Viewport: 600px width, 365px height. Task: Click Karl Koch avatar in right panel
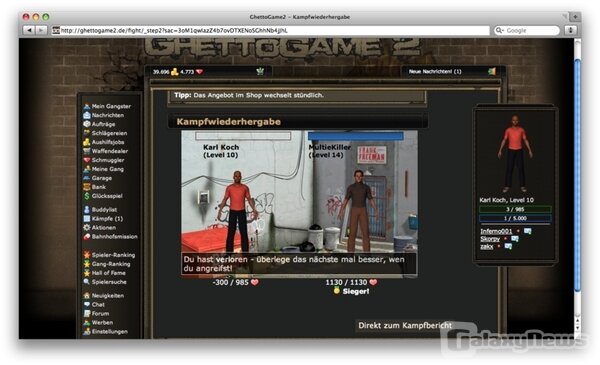tap(515, 153)
